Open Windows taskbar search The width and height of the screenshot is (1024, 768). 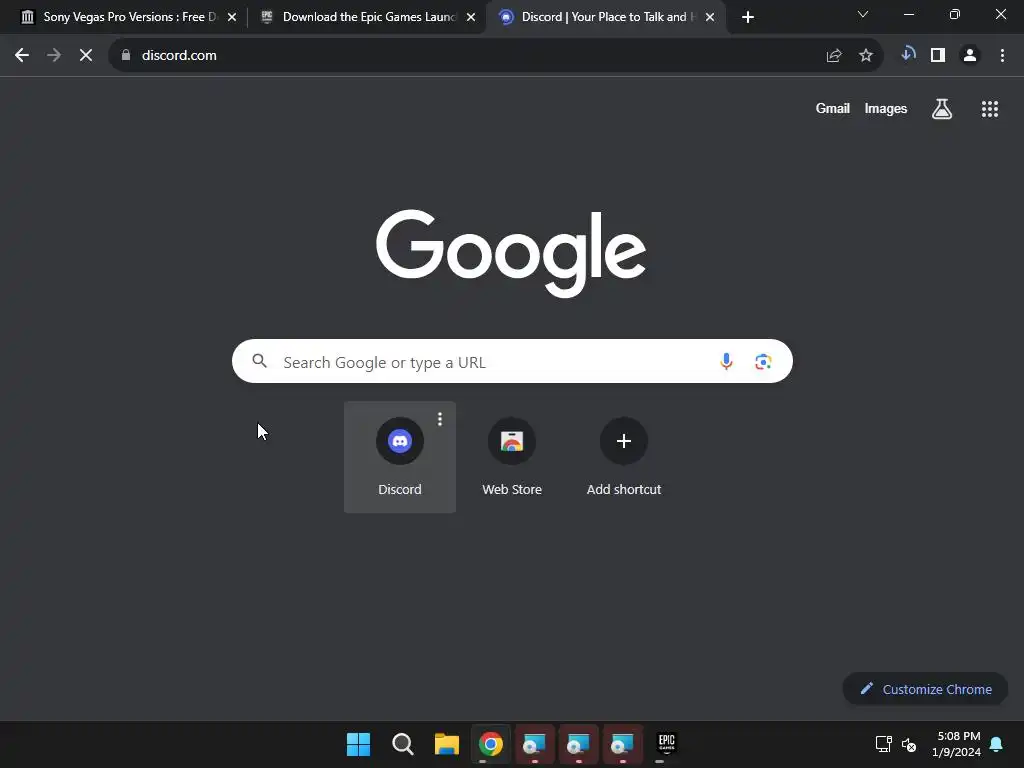[402, 744]
